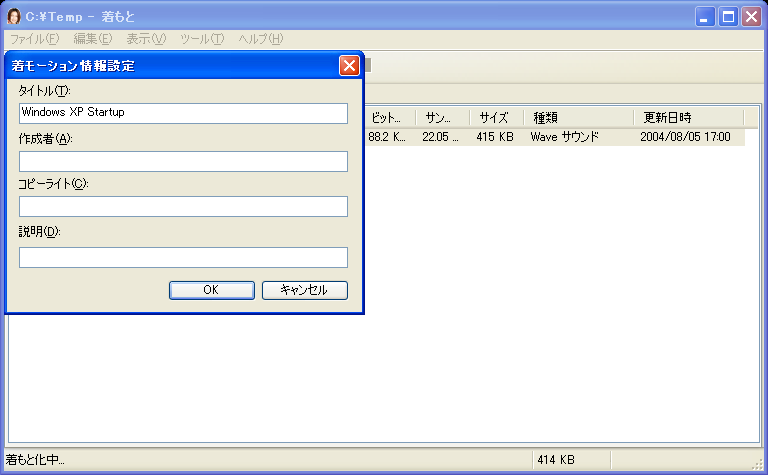This screenshot has width=768, height=475.
Task: Focus the 説明 text field
Action: [183, 257]
